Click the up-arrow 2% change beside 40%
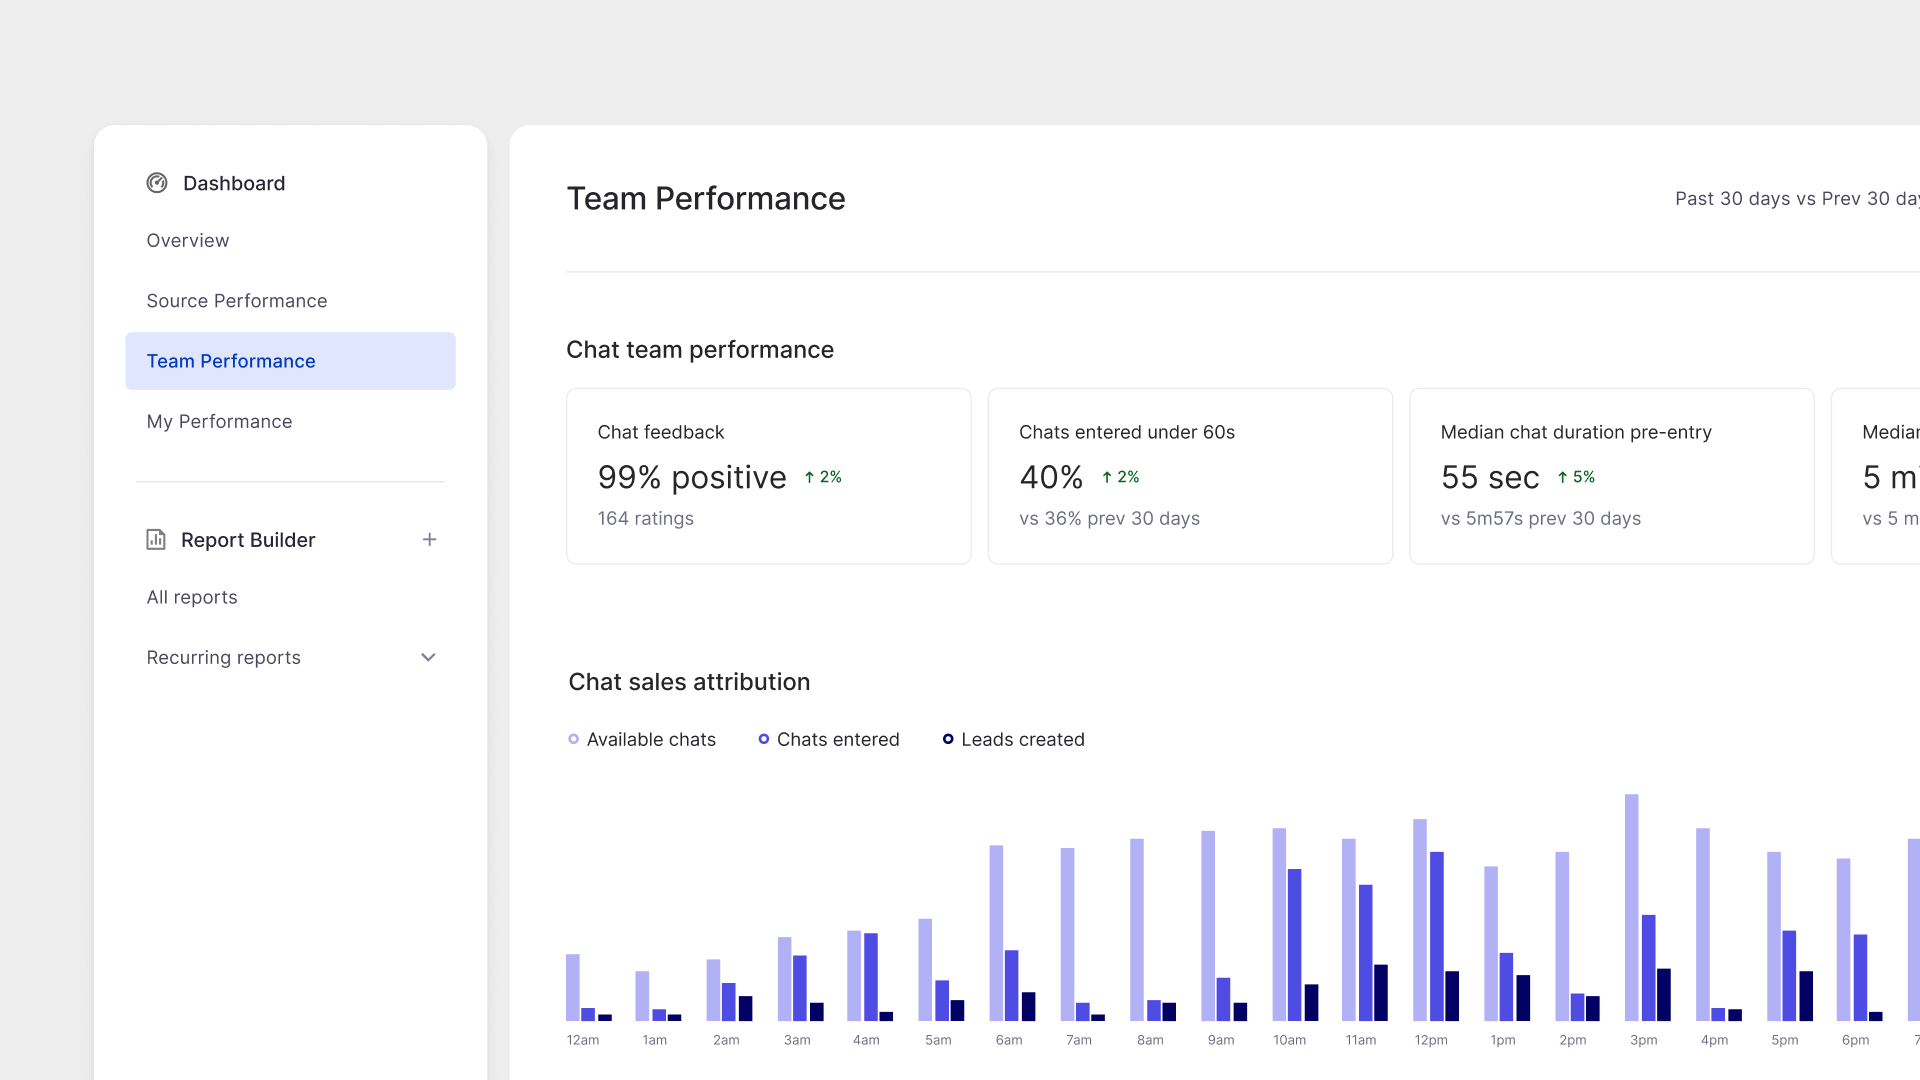 coord(1120,478)
